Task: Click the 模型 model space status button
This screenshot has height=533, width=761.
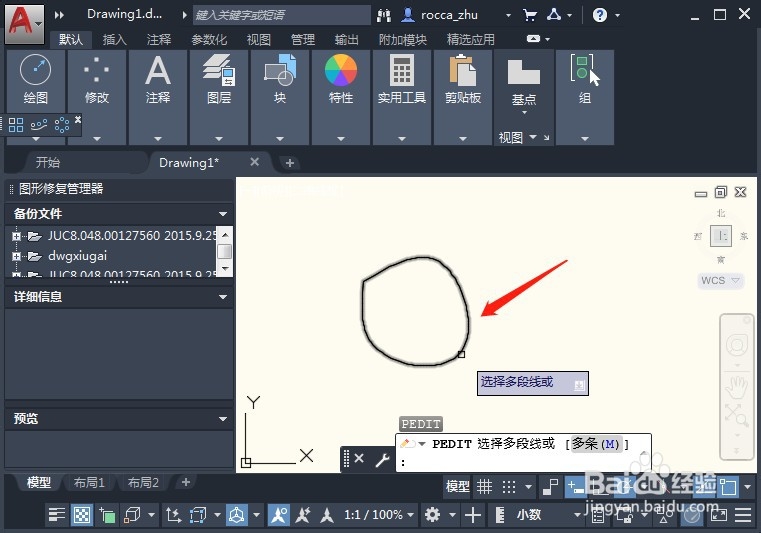Action: [x=457, y=486]
